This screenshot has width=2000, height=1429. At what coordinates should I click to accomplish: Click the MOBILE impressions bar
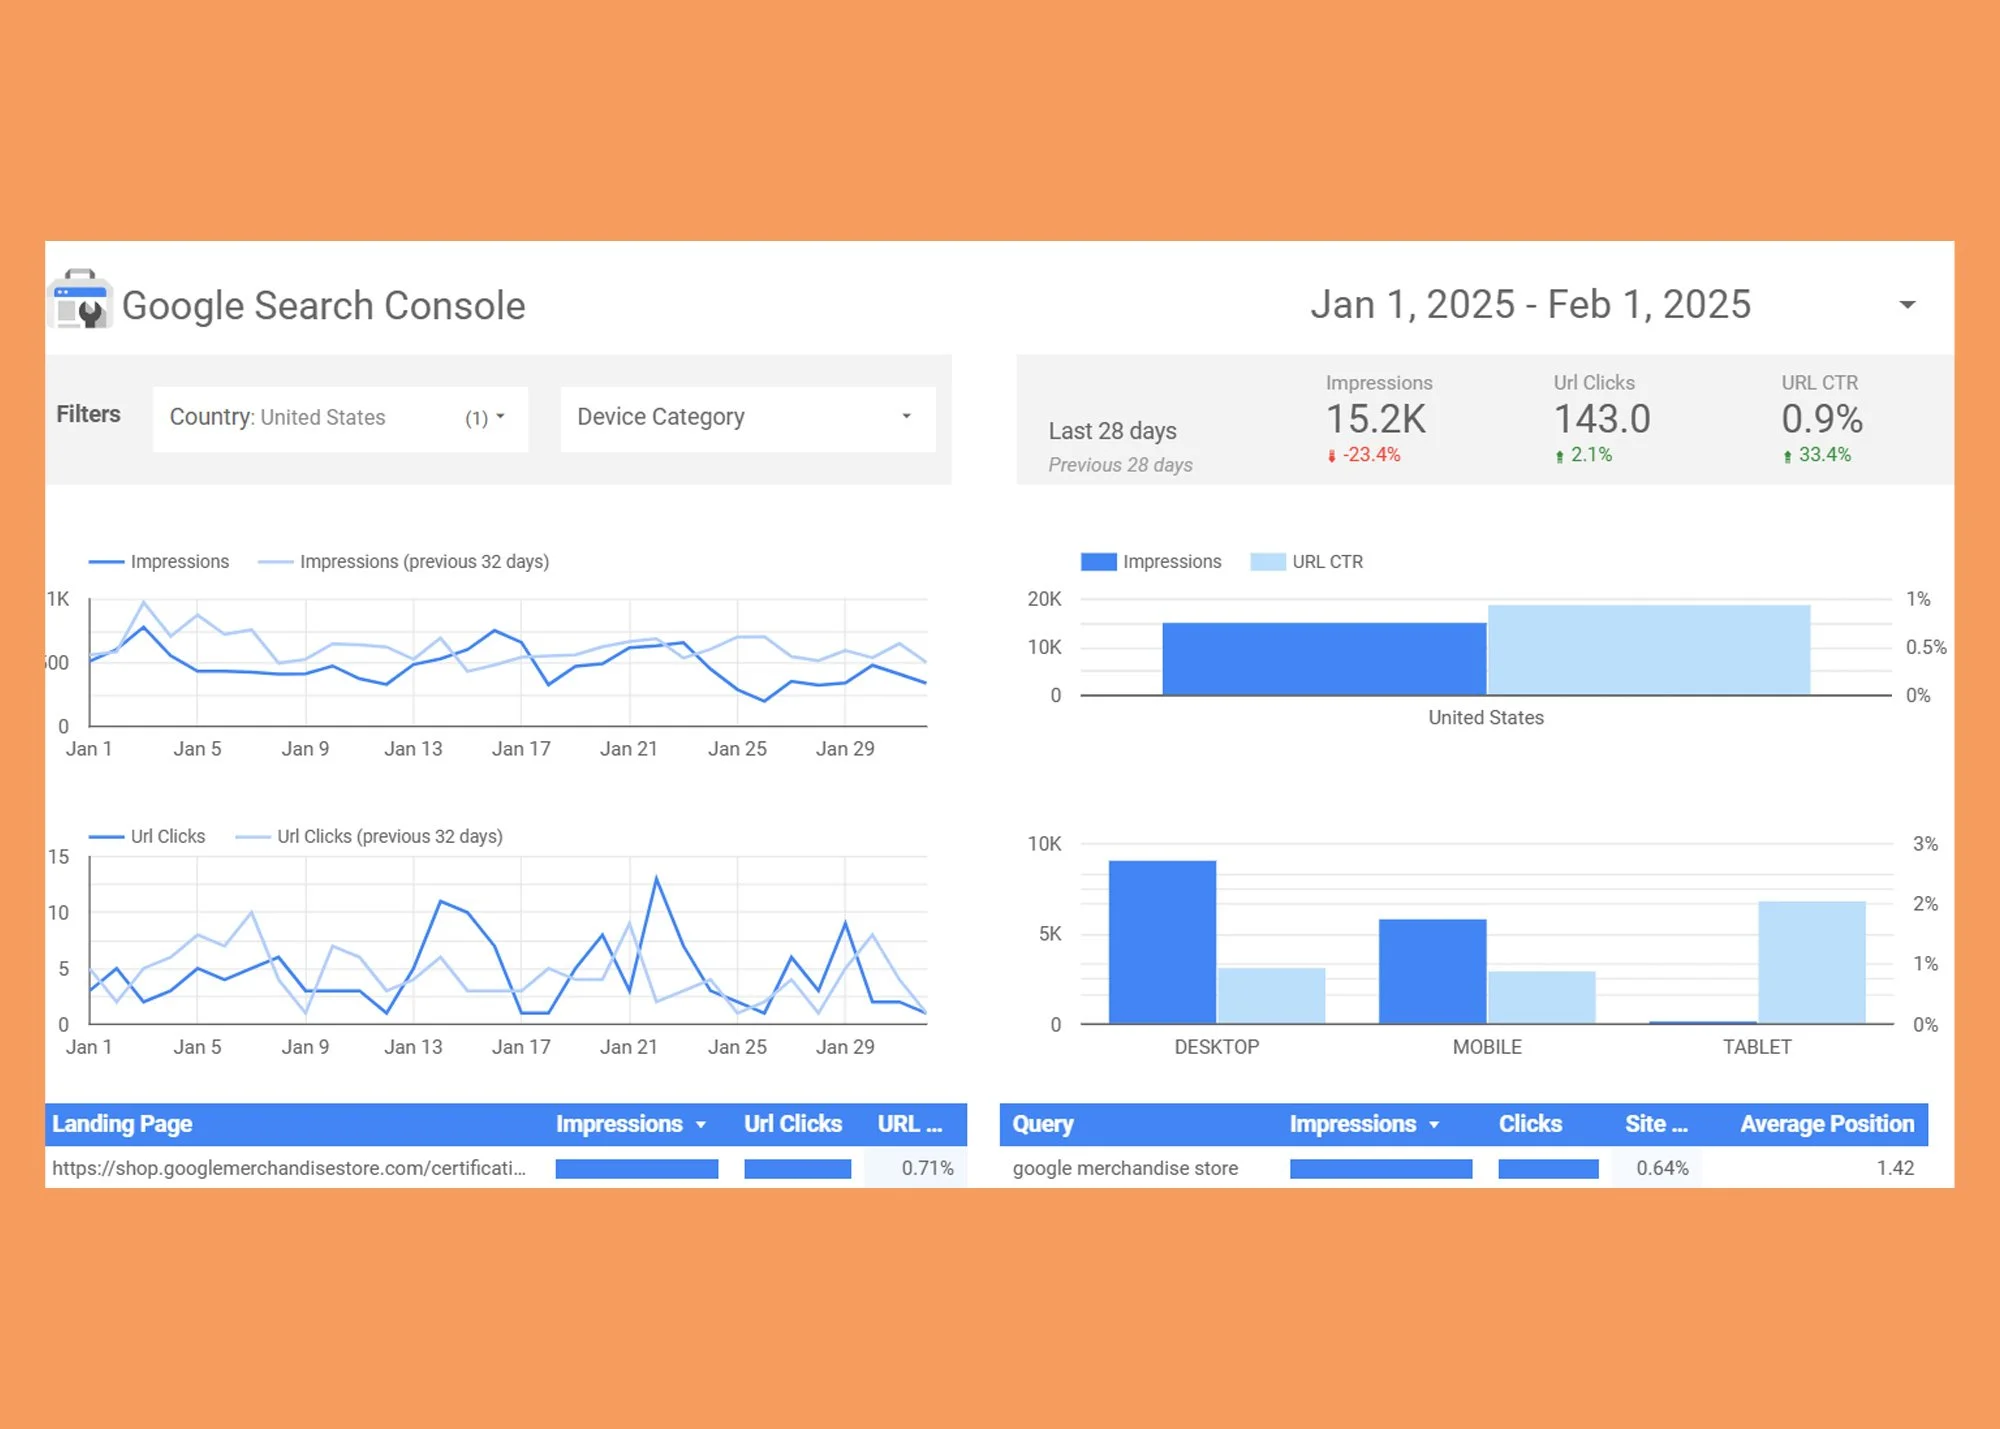(x=1432, y=971)
